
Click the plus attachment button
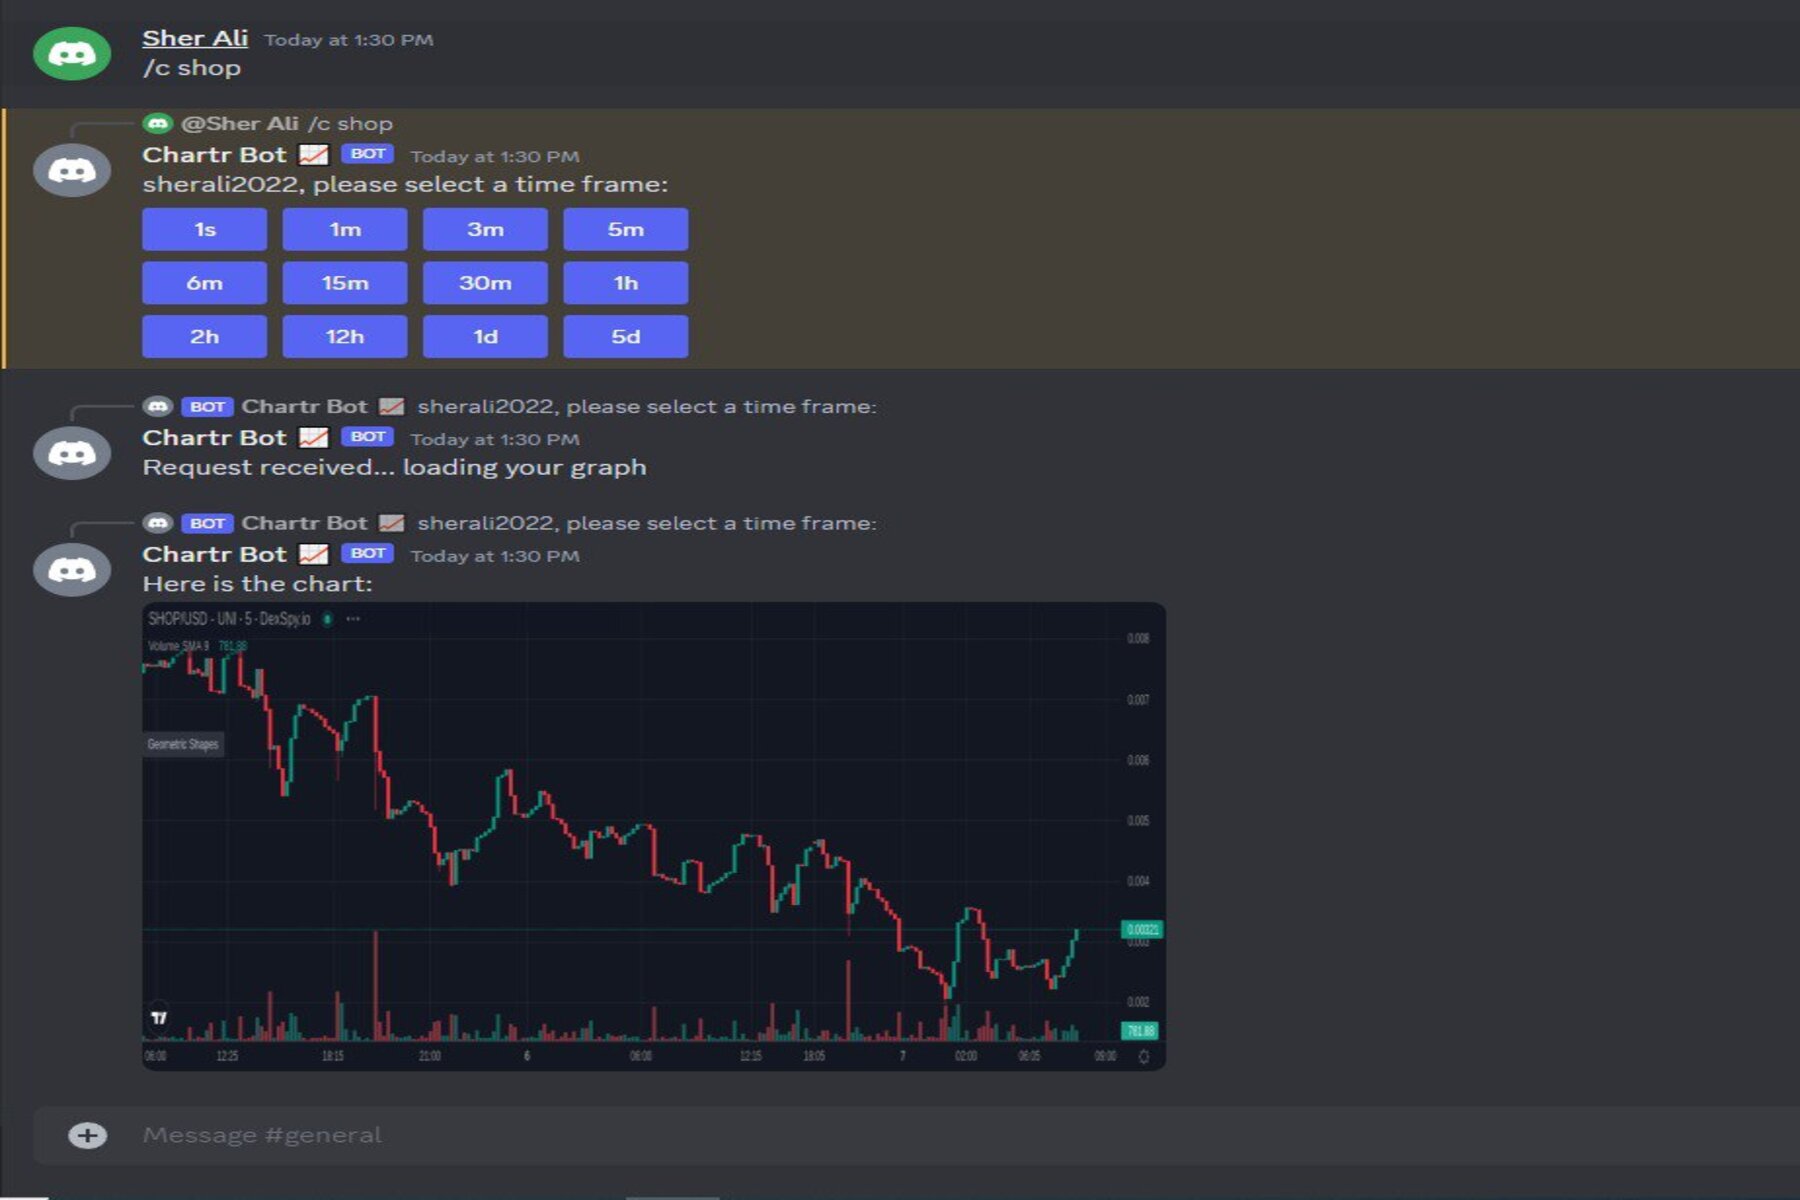87,1135
